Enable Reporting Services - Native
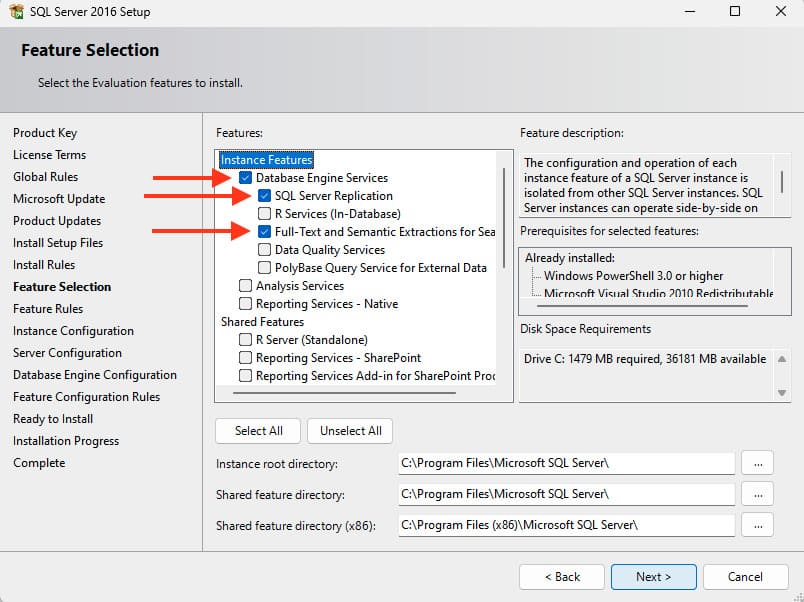 point(246,304)
